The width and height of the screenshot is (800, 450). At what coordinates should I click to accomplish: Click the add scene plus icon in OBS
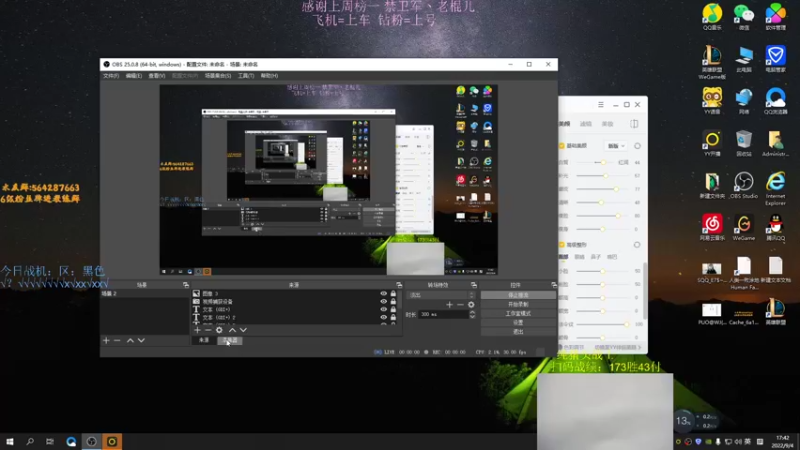click(x=106, y=340)
